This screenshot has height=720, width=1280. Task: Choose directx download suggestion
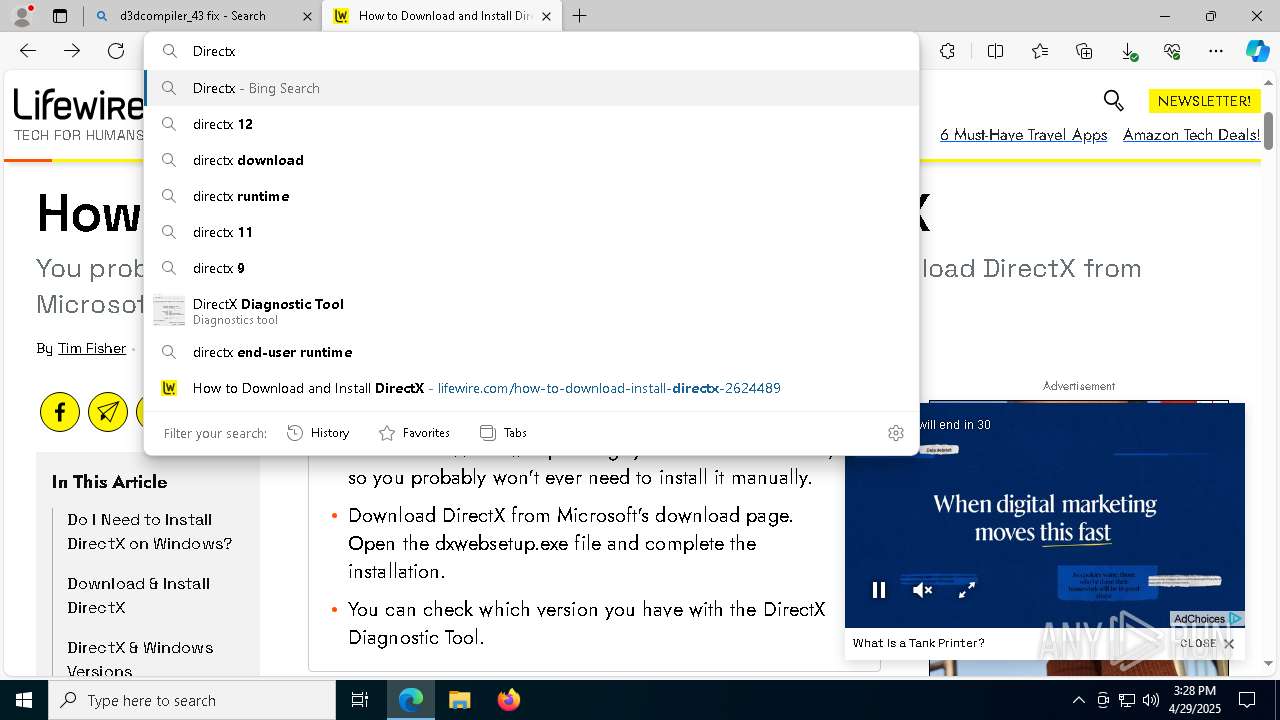click(x=532, y=160)
